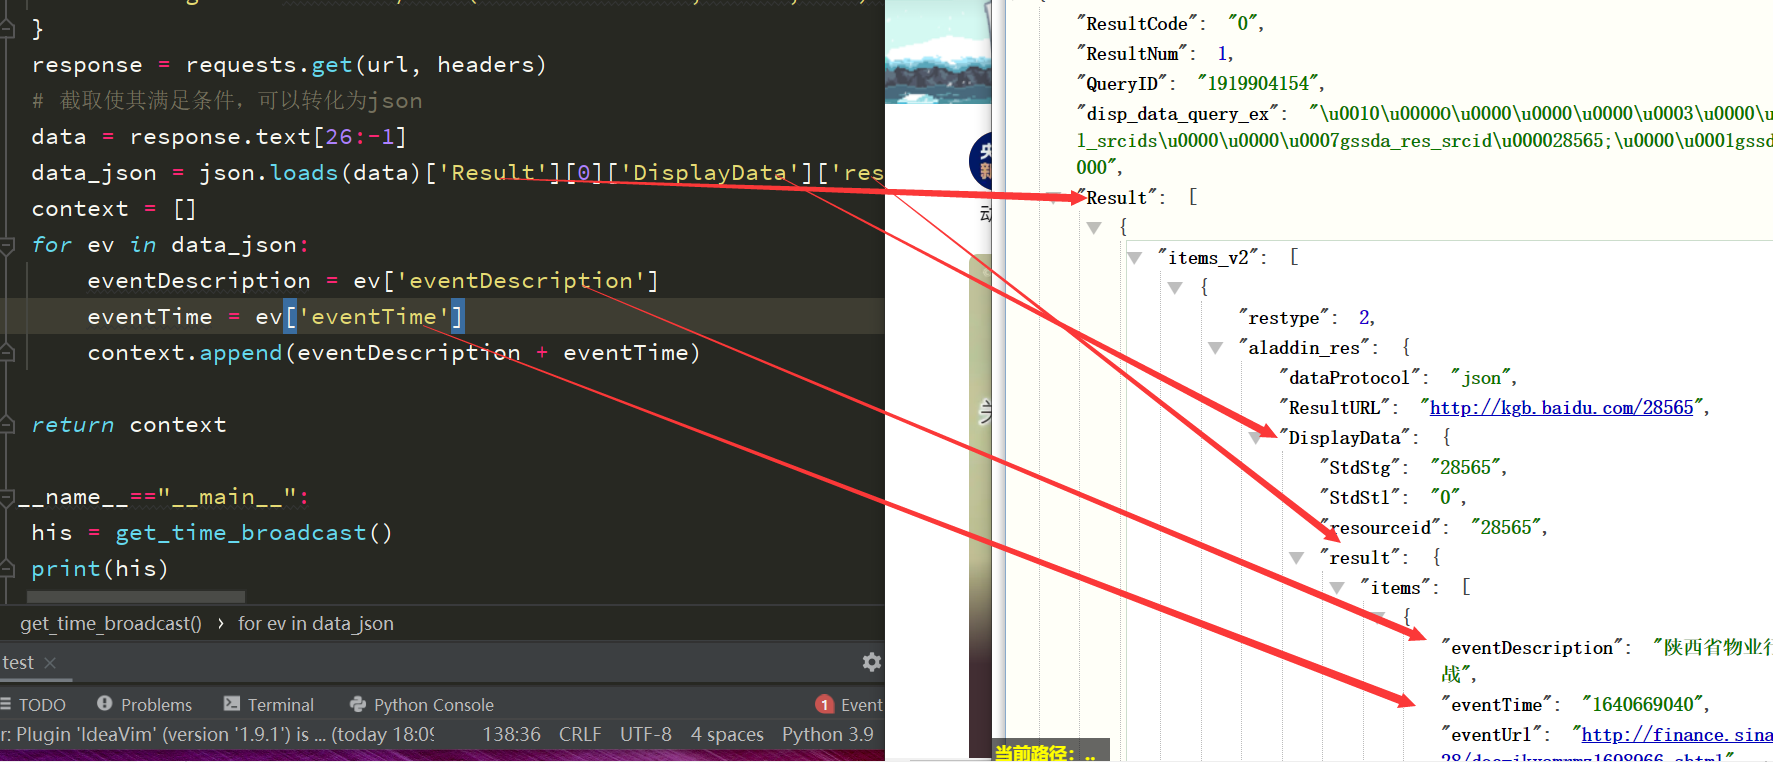Click the eventTime value 1640669040
This screenshot has width=1773, height=762.
[x=1643, y=705]
